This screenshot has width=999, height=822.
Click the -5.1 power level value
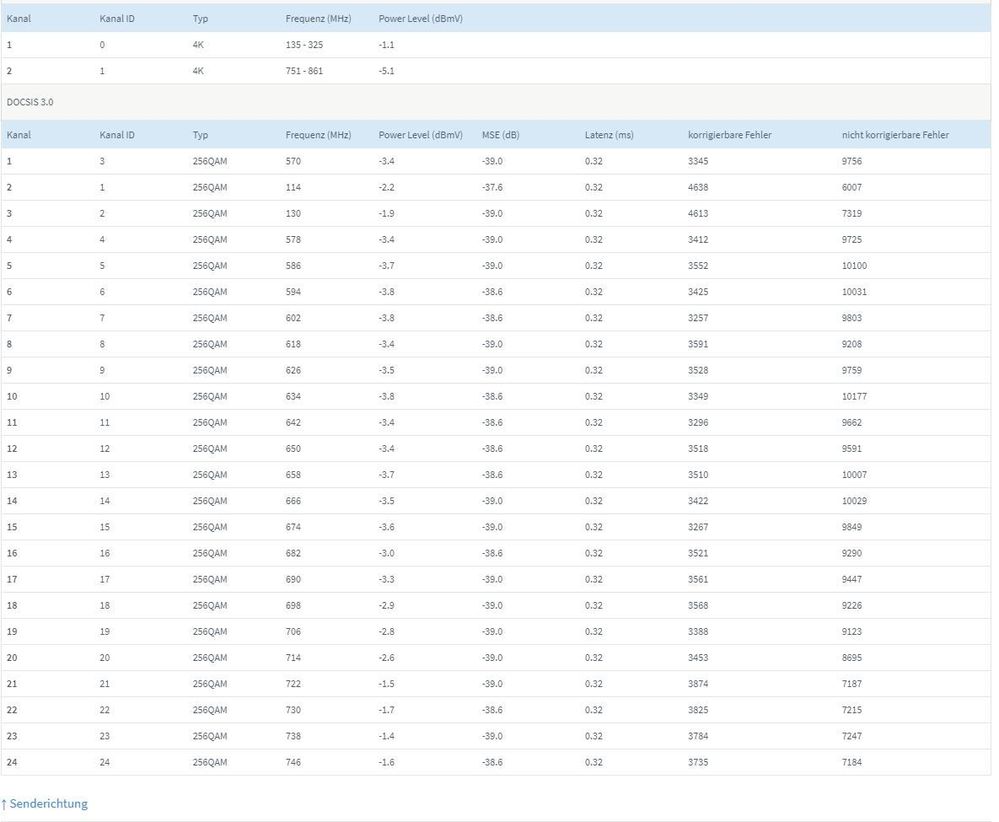click(x=388, y=71)
